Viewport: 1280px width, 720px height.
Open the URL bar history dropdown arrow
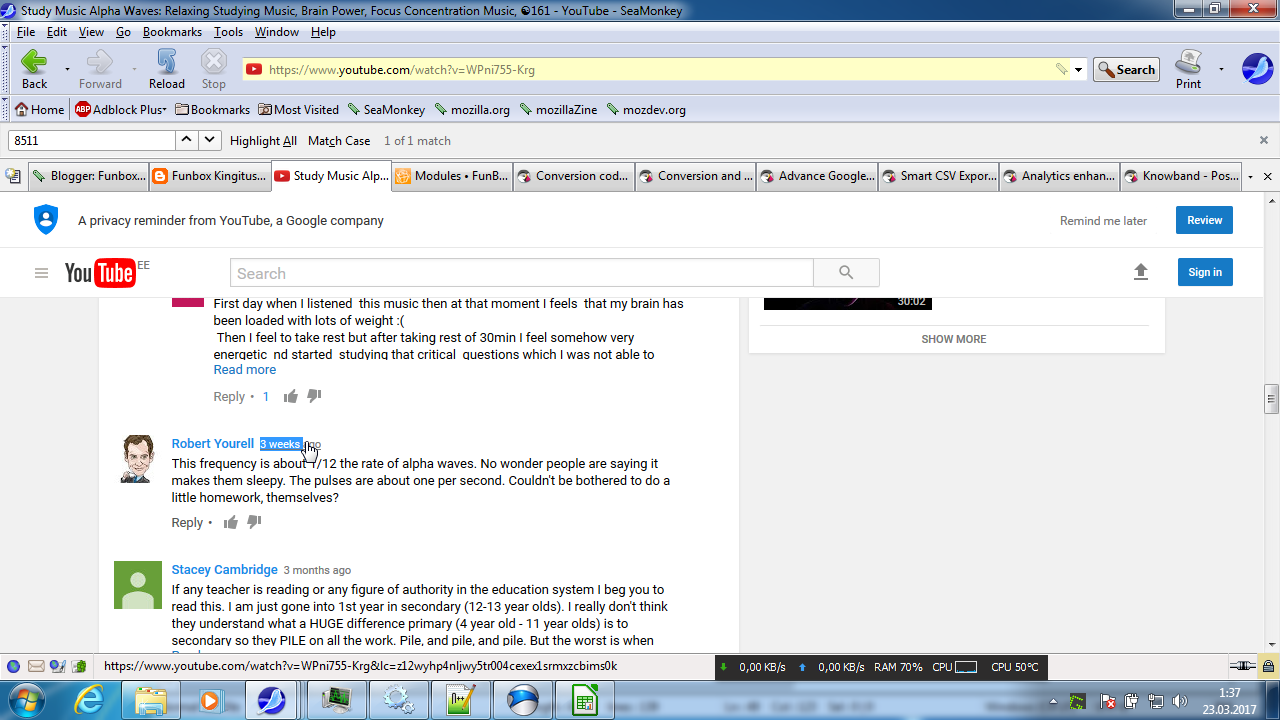(1078, 70)
